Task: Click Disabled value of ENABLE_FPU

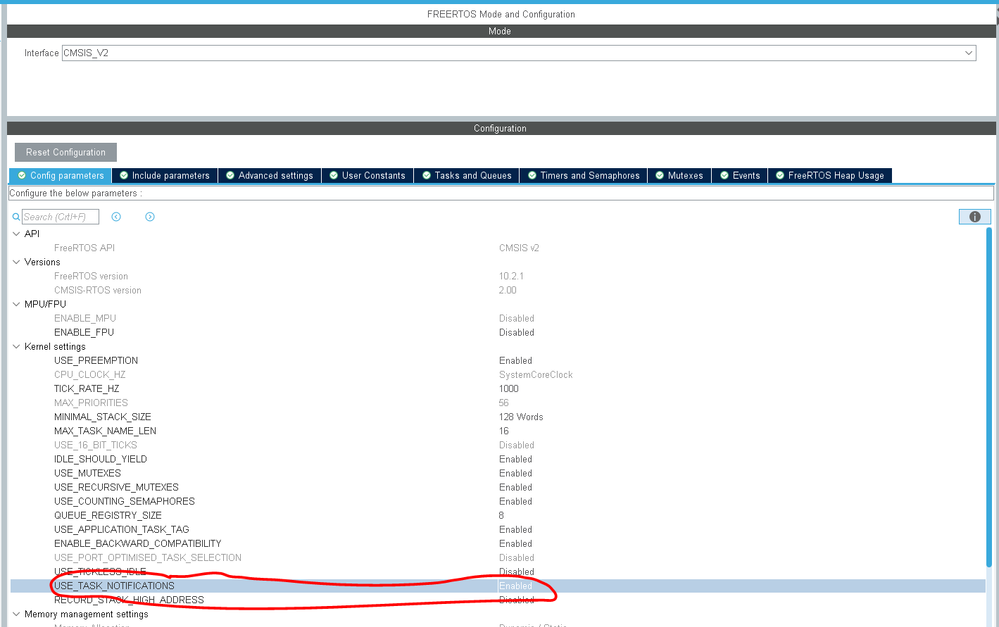Action: [517, 333]
